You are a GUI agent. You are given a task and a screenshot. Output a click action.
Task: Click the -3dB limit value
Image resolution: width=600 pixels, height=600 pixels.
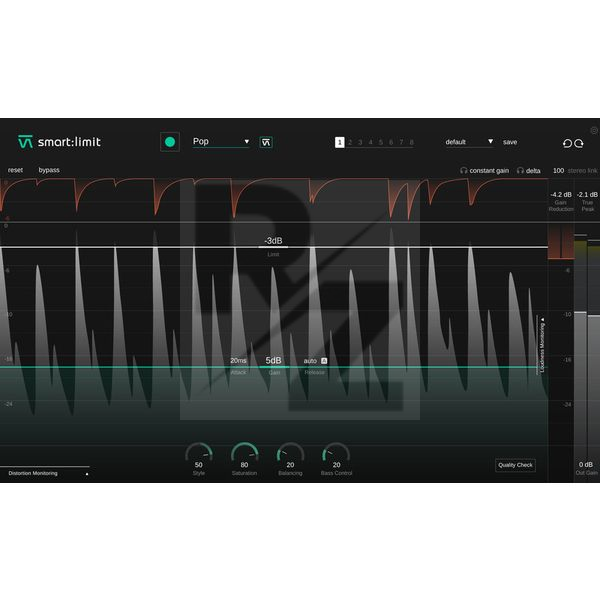[273, 241]
